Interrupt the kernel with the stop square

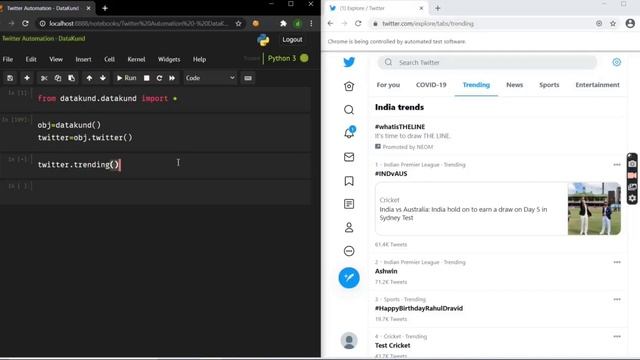pyautogui.click(x=147, y=78)
